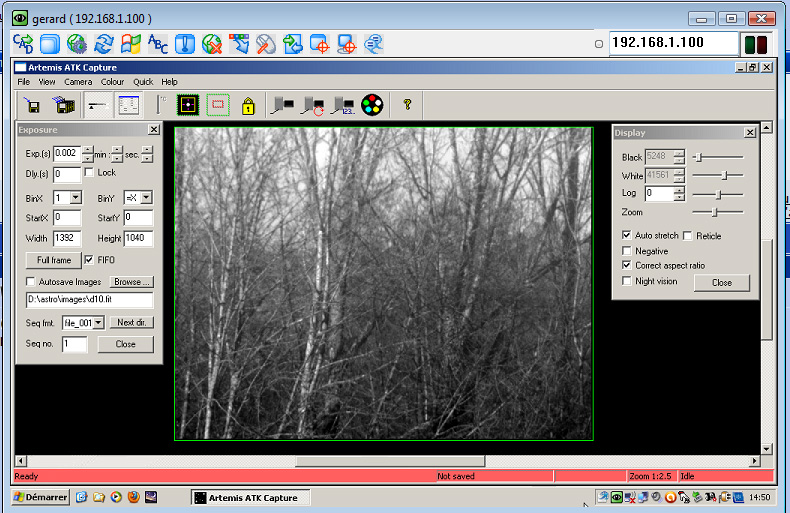This screenshot has height=513, width=790.
Task: Enable the Night vision checkbox
Action: point(627,281)
